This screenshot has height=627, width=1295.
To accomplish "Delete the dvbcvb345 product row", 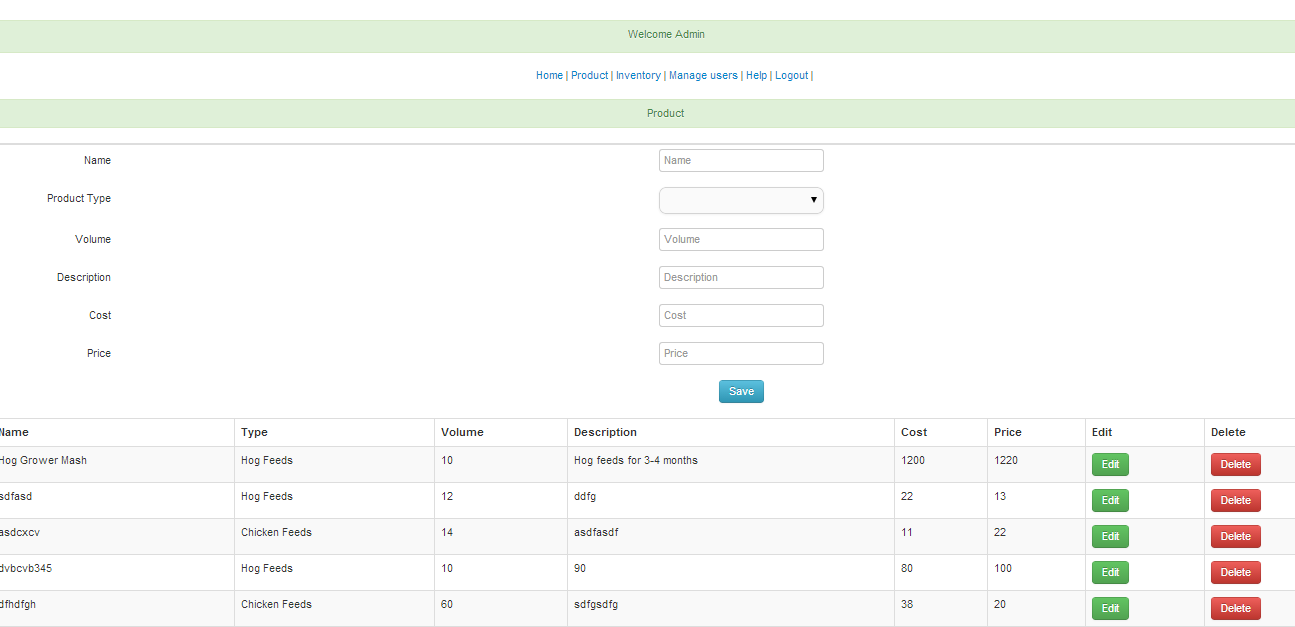I will point(1235,572).
